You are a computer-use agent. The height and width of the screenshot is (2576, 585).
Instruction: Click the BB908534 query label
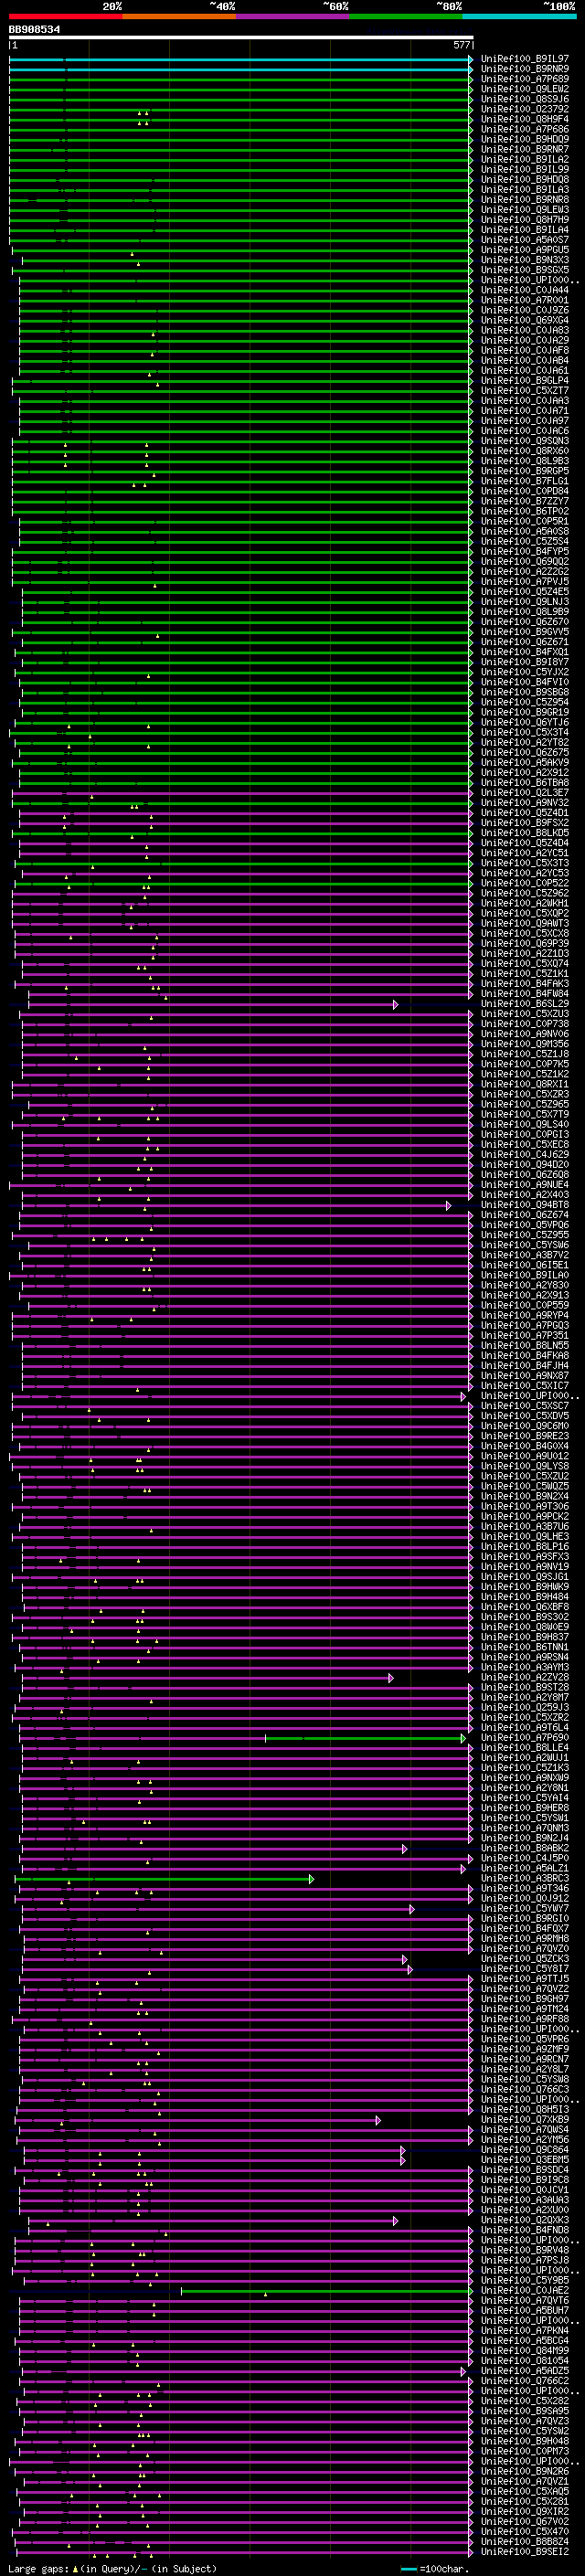(35, 30)
